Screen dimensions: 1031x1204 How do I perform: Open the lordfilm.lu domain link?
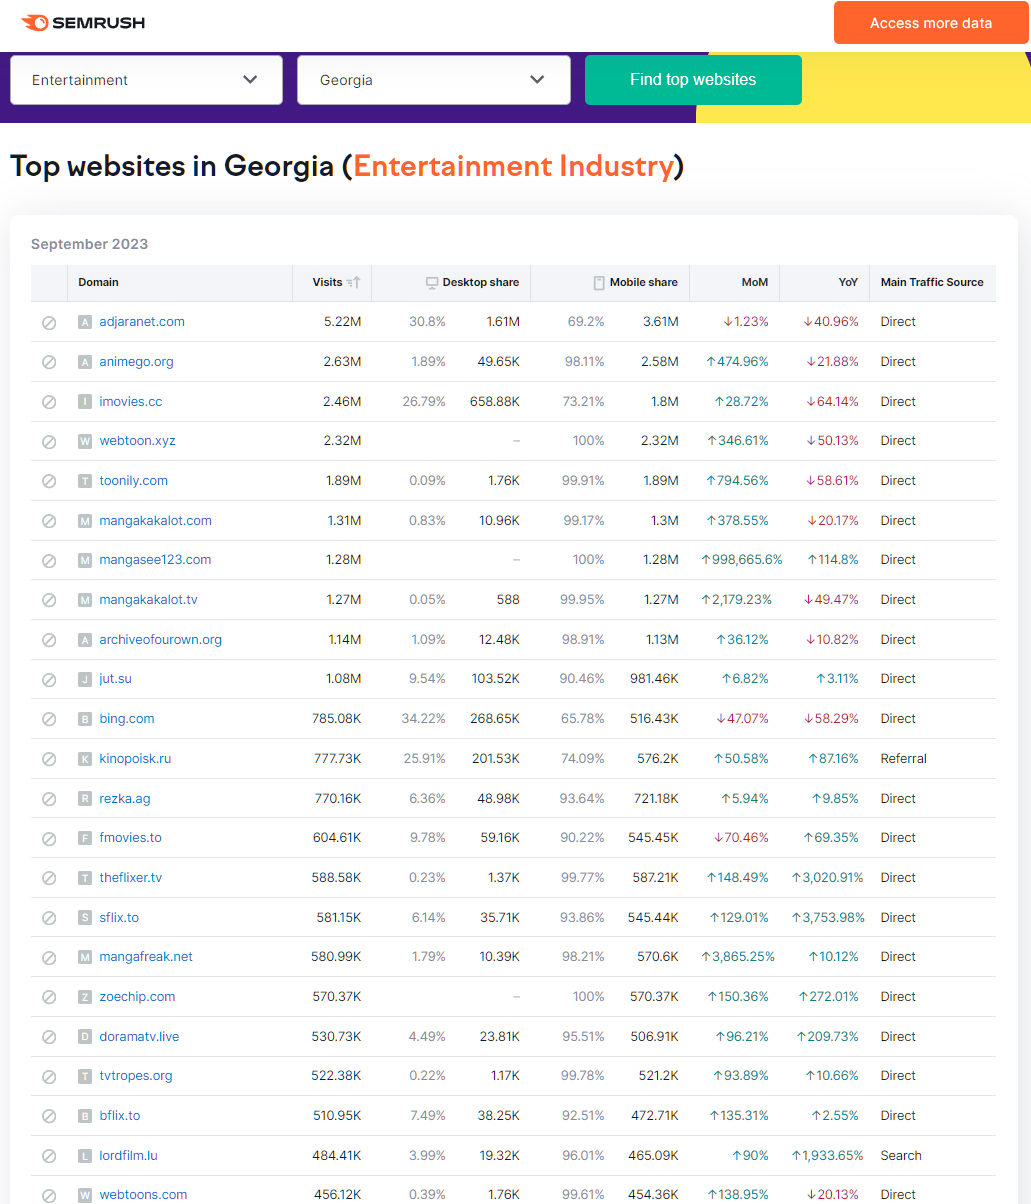pyautogui.click(x=128, y=1156)
